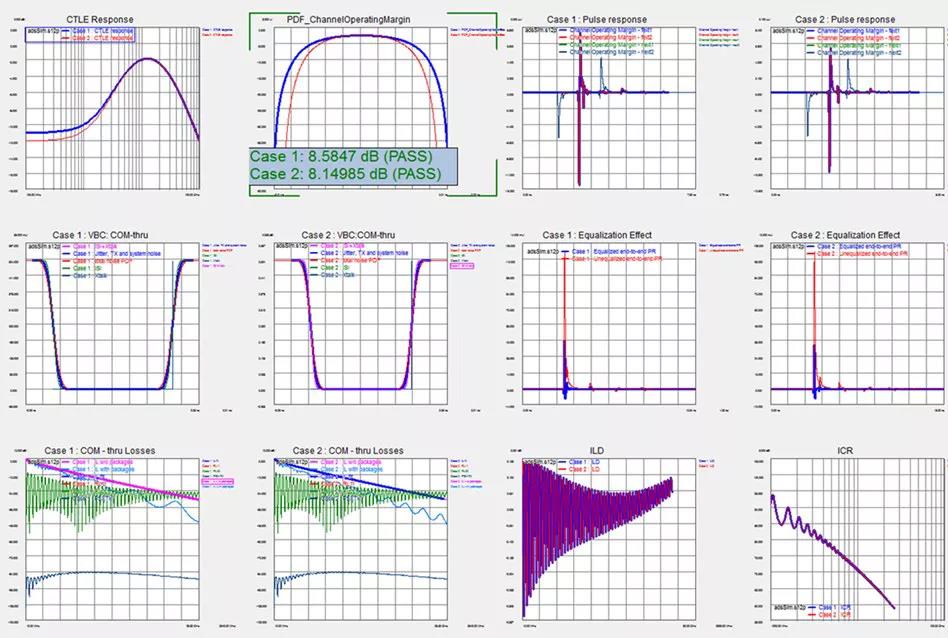This screenshot has height=638, width=948.
Task: Open the Case 1 VBC bathtub curve graph
Action: point(112,324)
